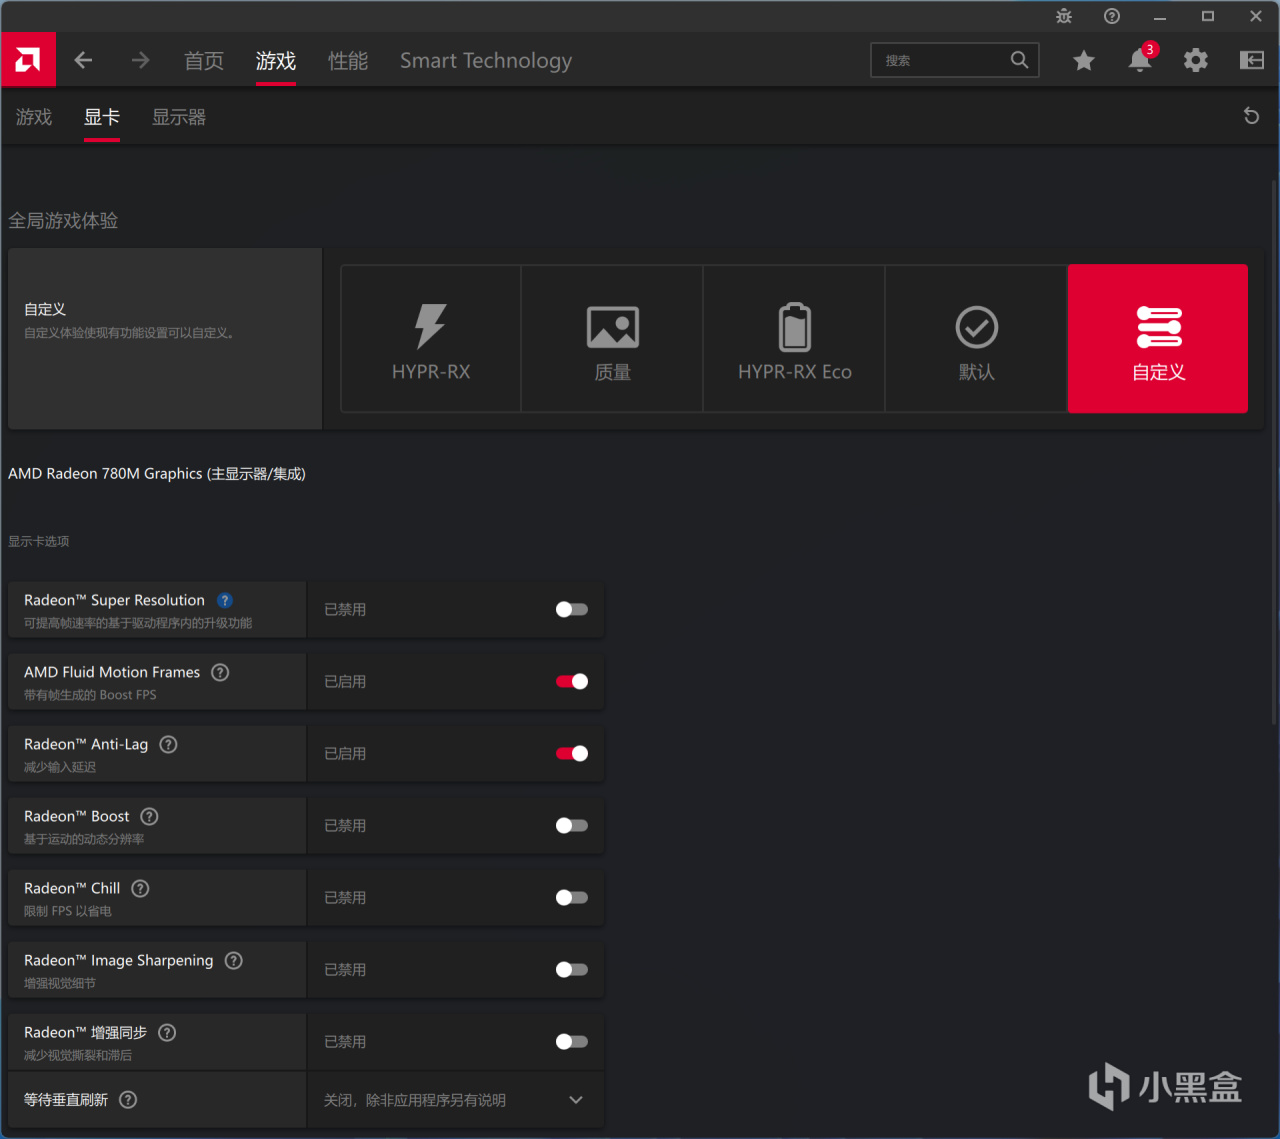Screen dimensions: 1280x1139
Task: Go back with the left arrow
Action: click(x=84, y=61)
